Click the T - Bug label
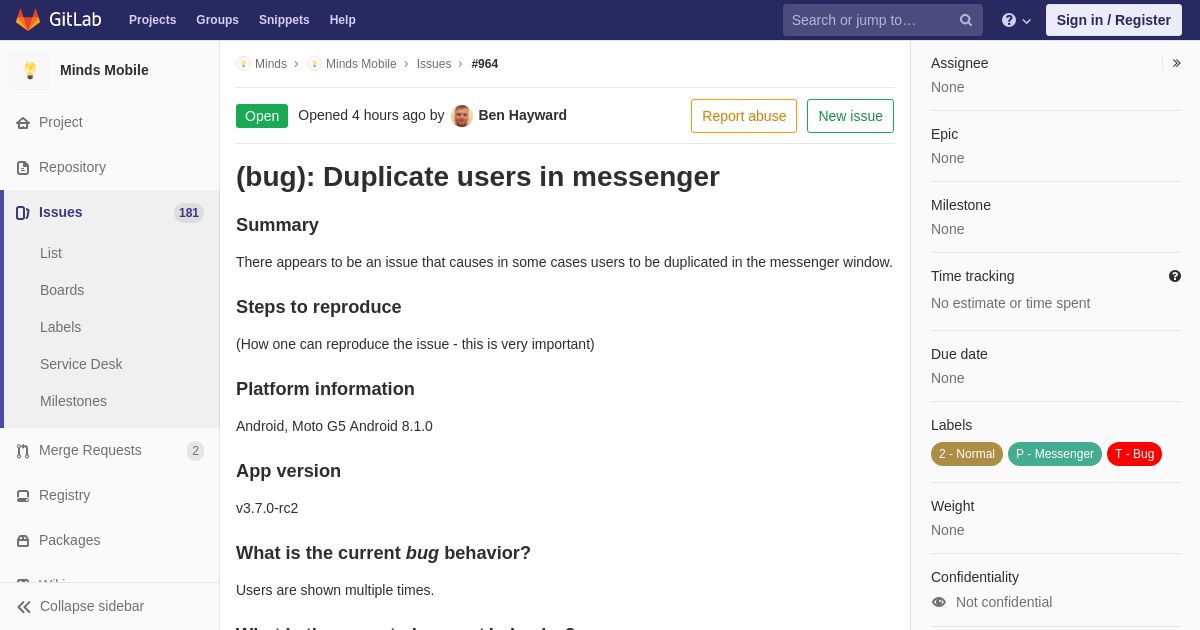 point(1134,454)
